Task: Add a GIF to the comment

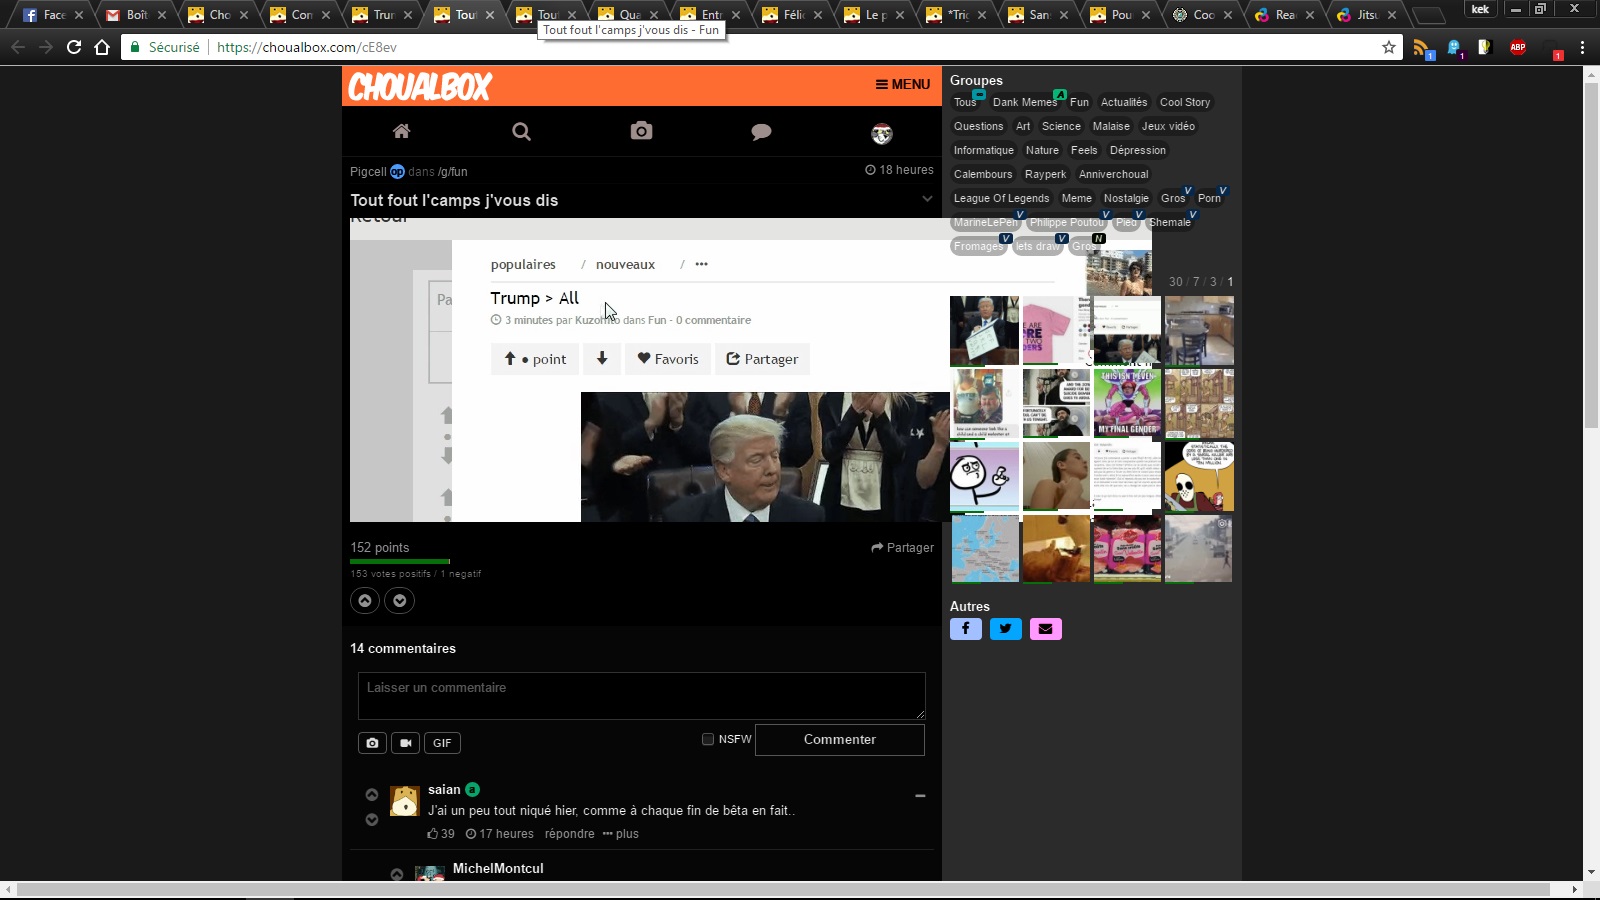Action: pyautogui.click(x=442, y=743)
